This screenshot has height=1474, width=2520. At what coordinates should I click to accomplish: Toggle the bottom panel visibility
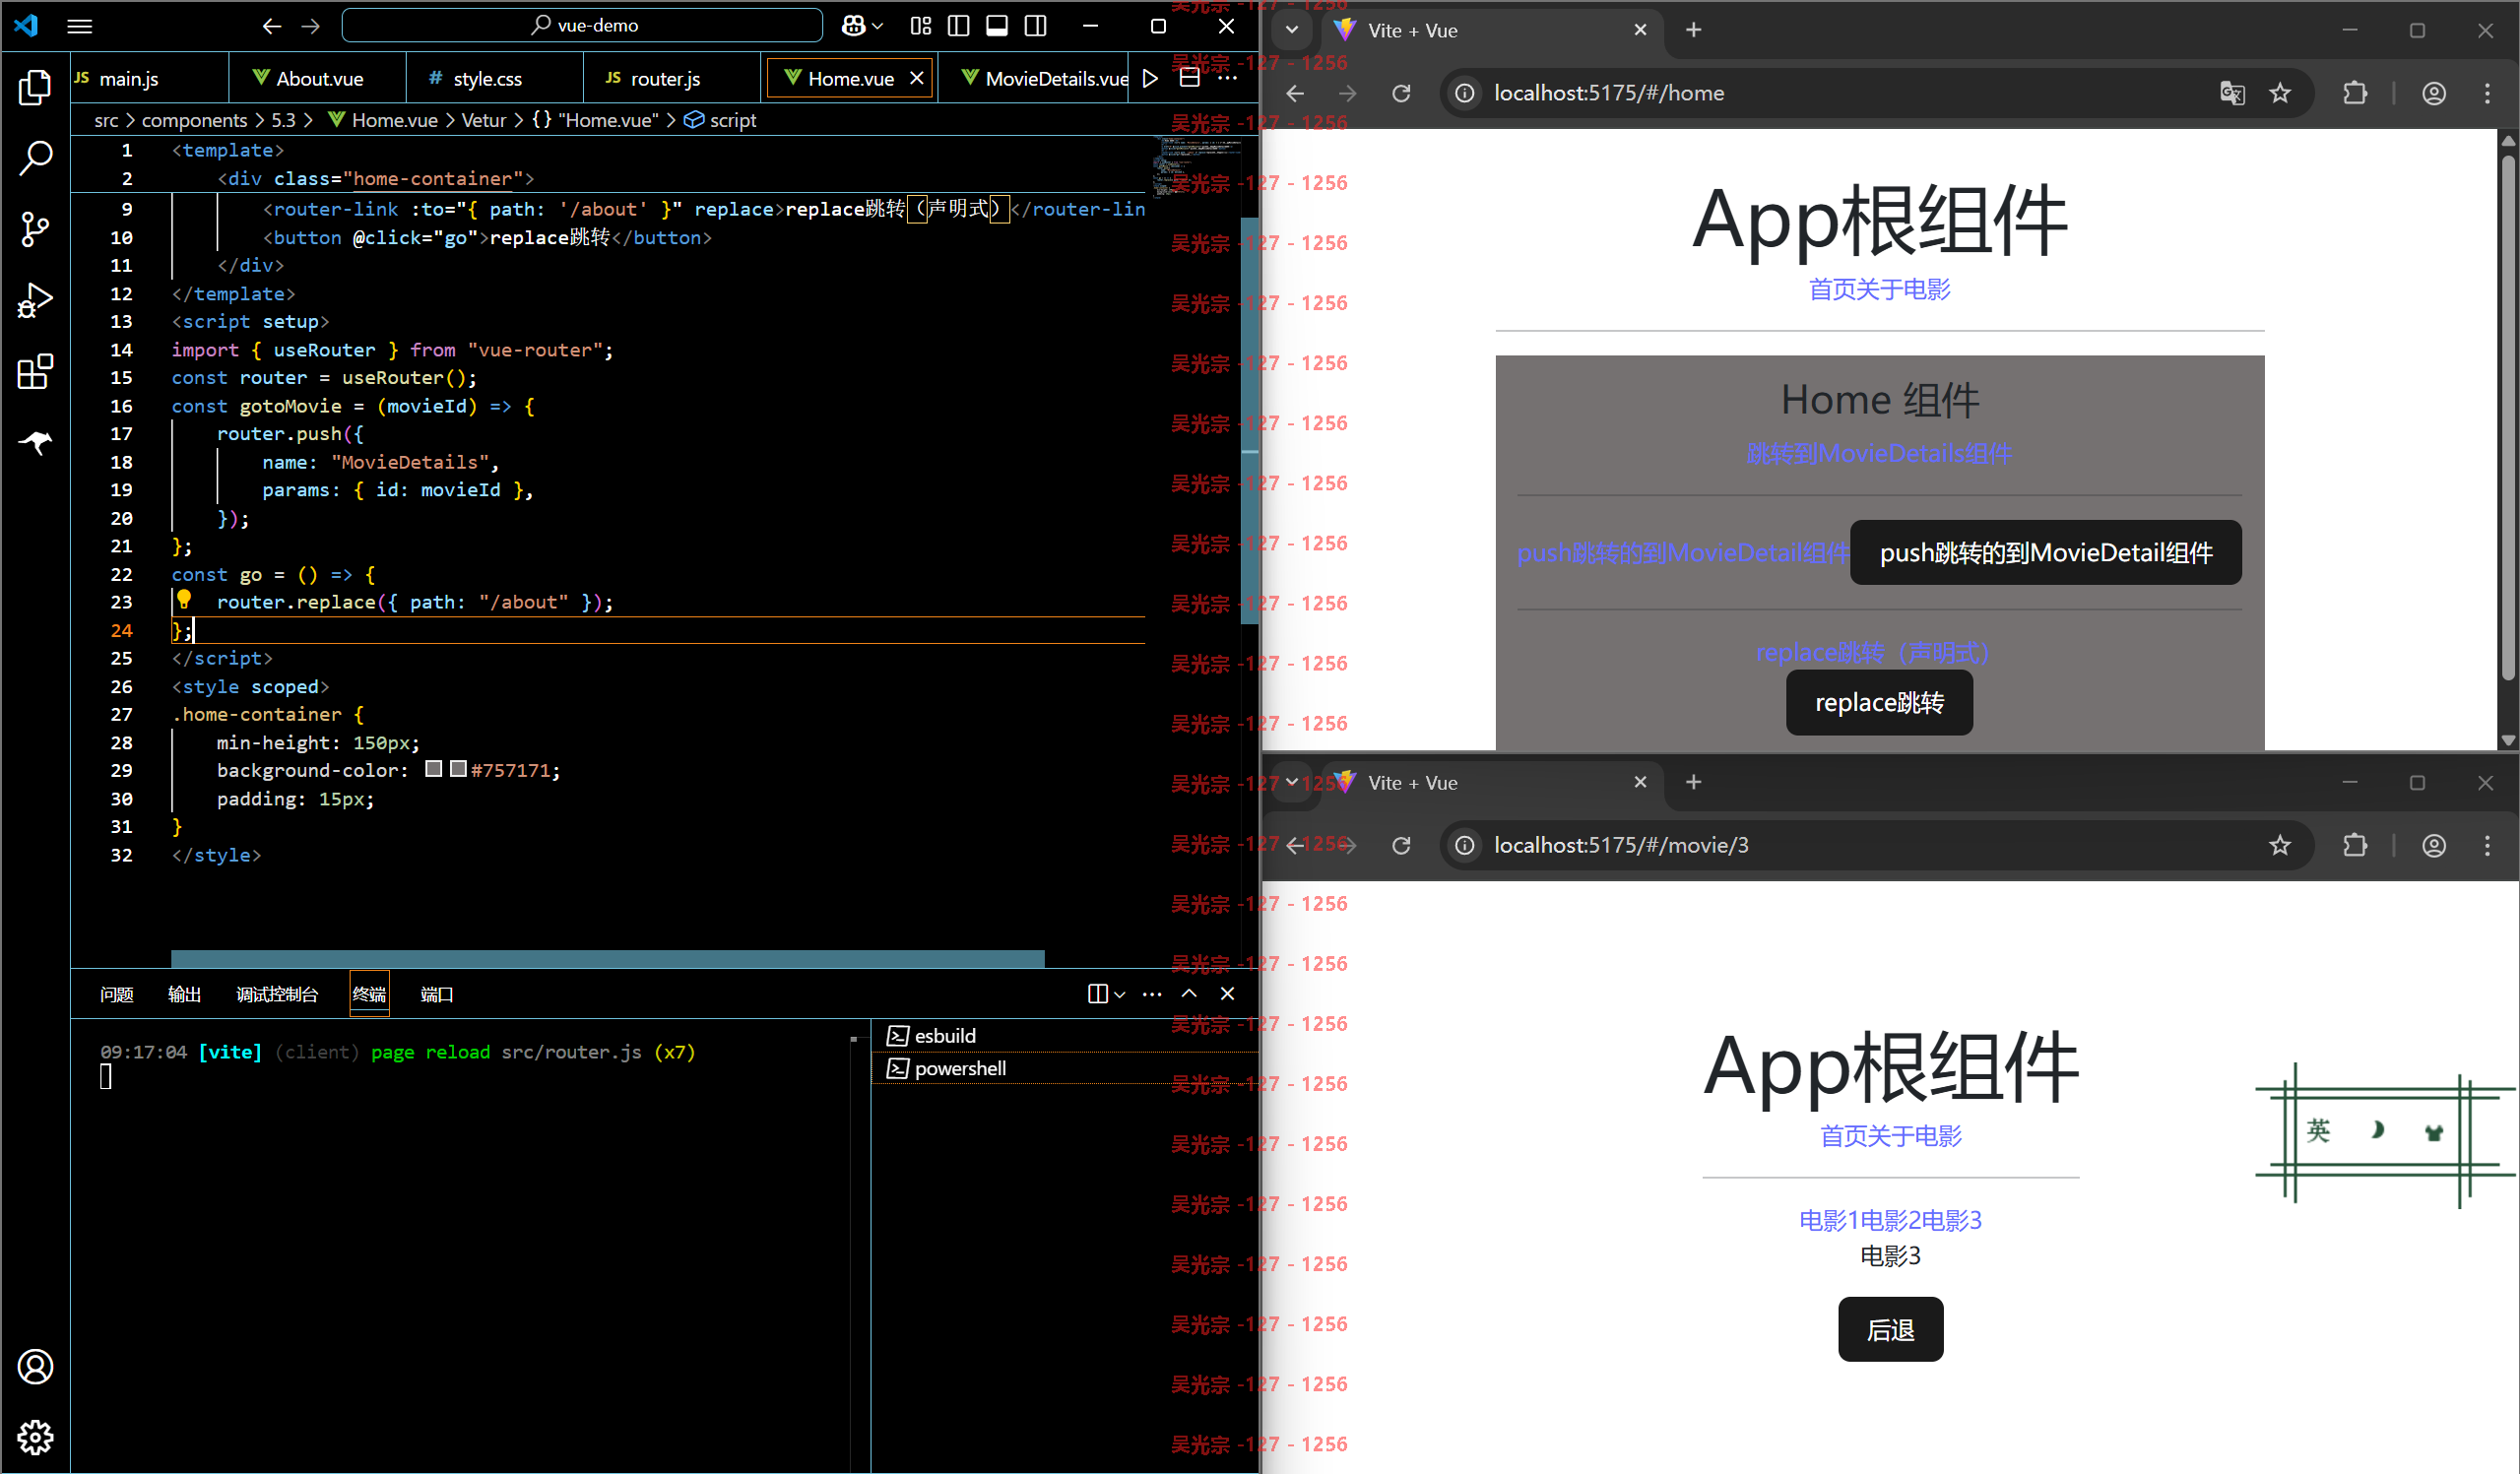click(997, 26)
